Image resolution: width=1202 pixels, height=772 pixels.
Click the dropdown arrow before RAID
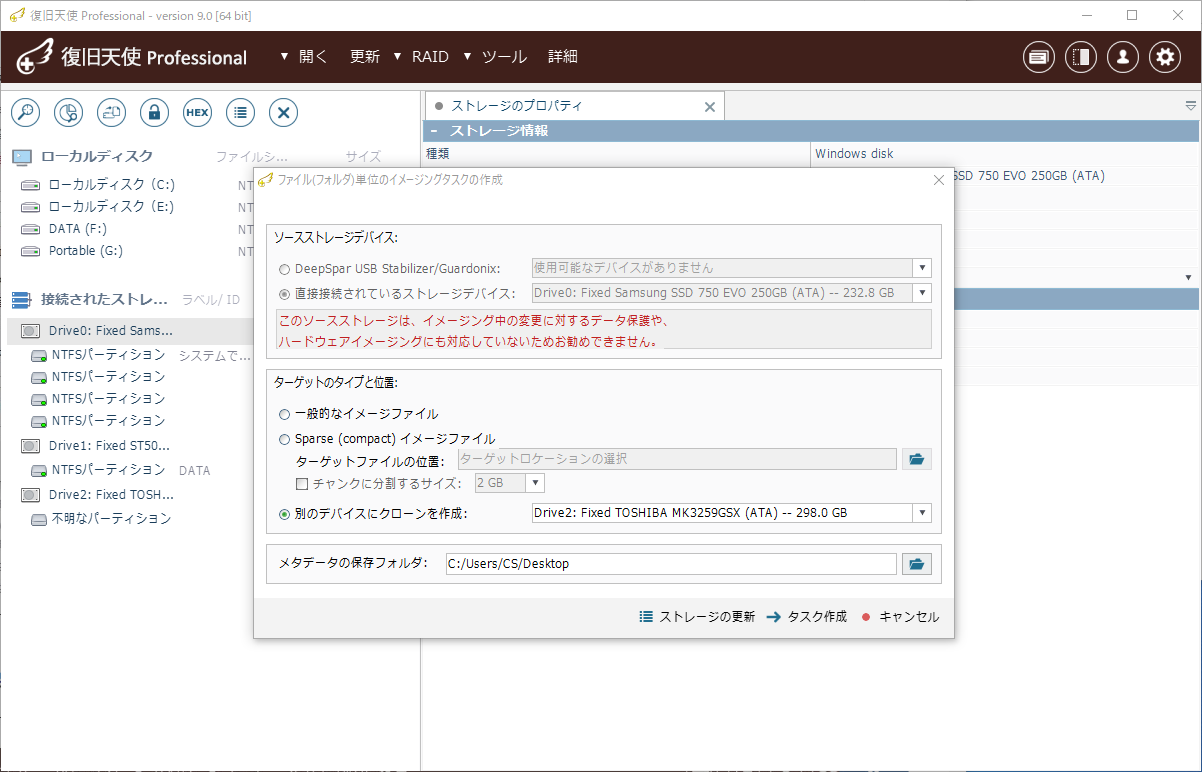click(x=397, y=57)
